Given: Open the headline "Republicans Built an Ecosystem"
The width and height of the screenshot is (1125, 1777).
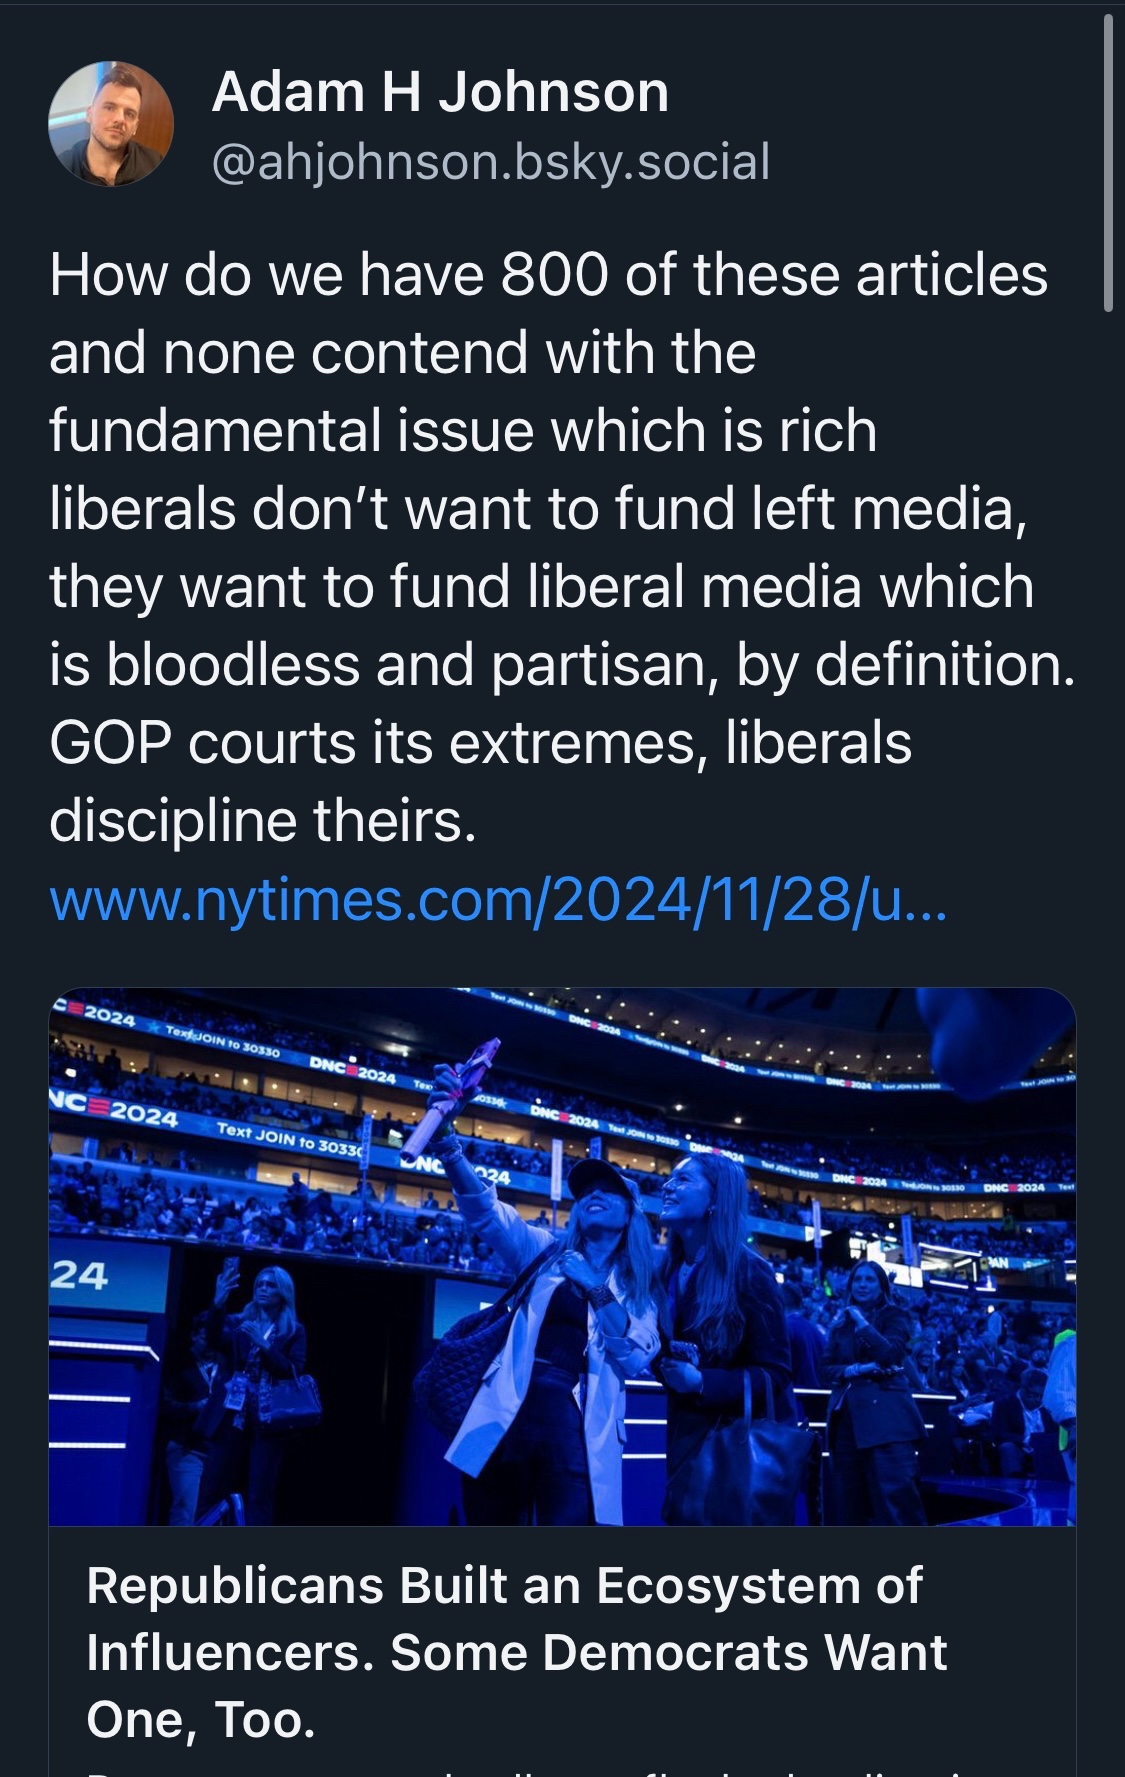Looking at the screenshot, I should [504, 1586].
